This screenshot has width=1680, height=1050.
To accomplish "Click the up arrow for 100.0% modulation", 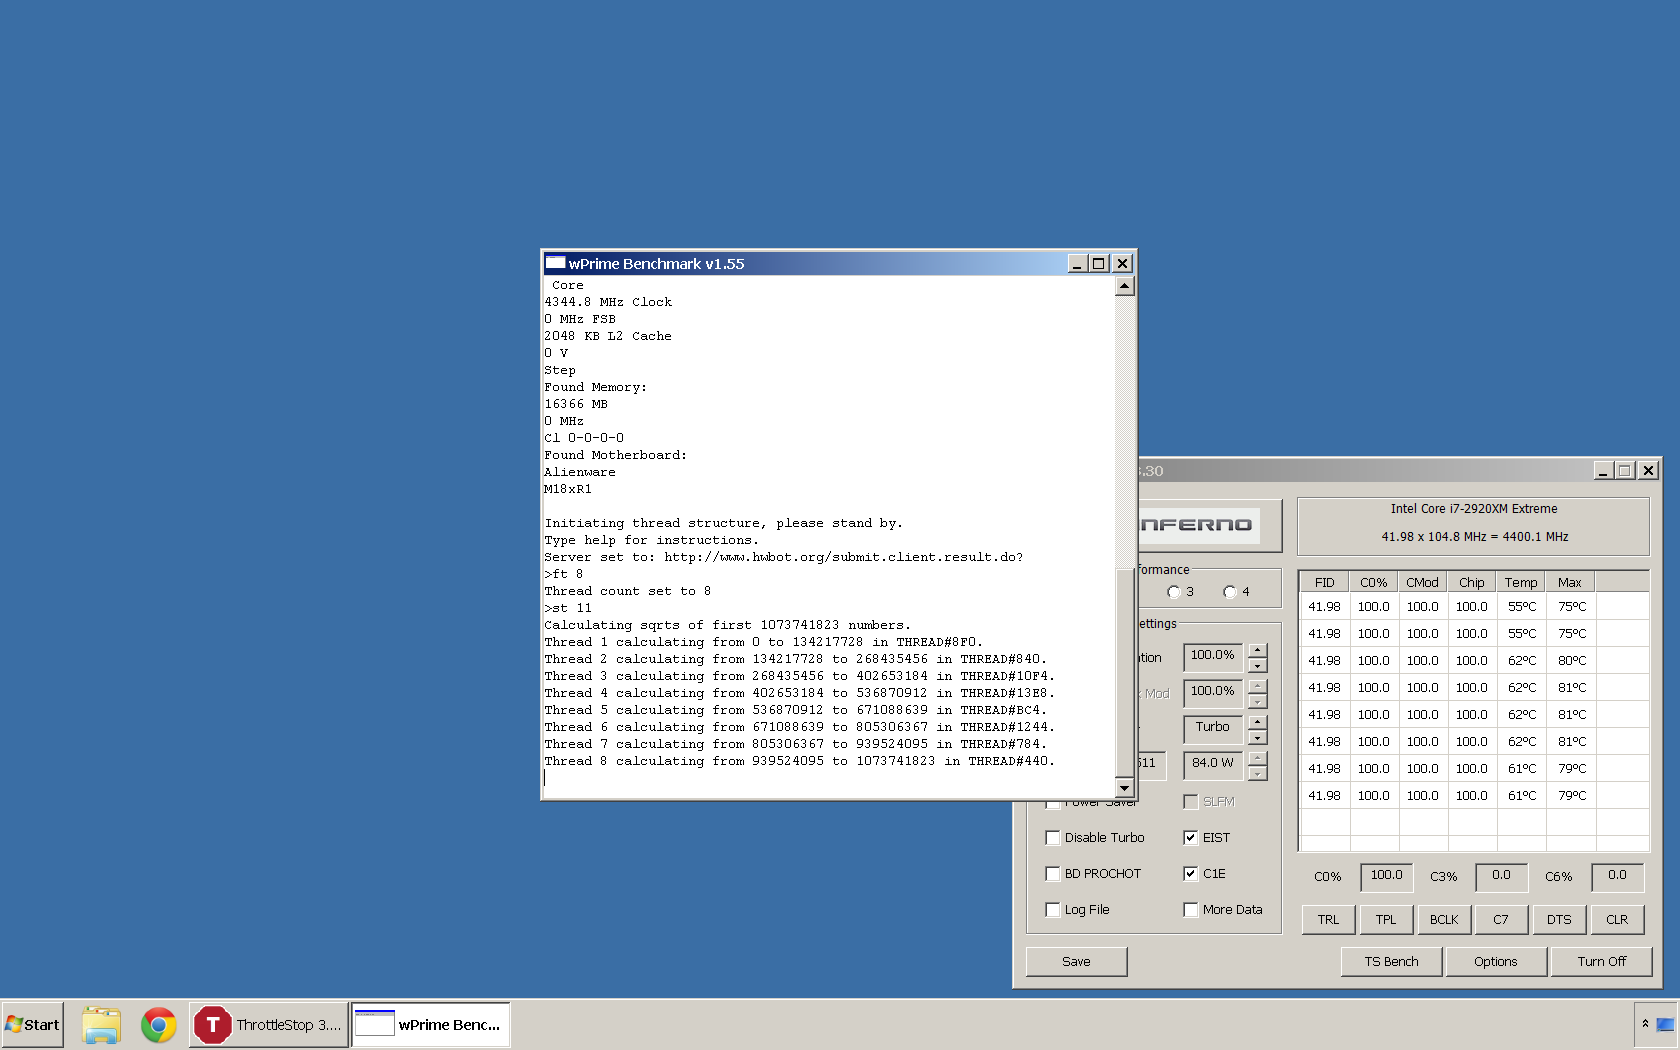I will [1258, 650].
